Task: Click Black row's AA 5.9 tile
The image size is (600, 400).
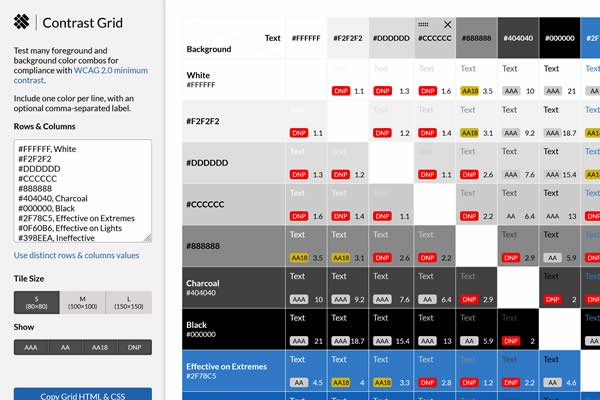Action: pos(476,329)
